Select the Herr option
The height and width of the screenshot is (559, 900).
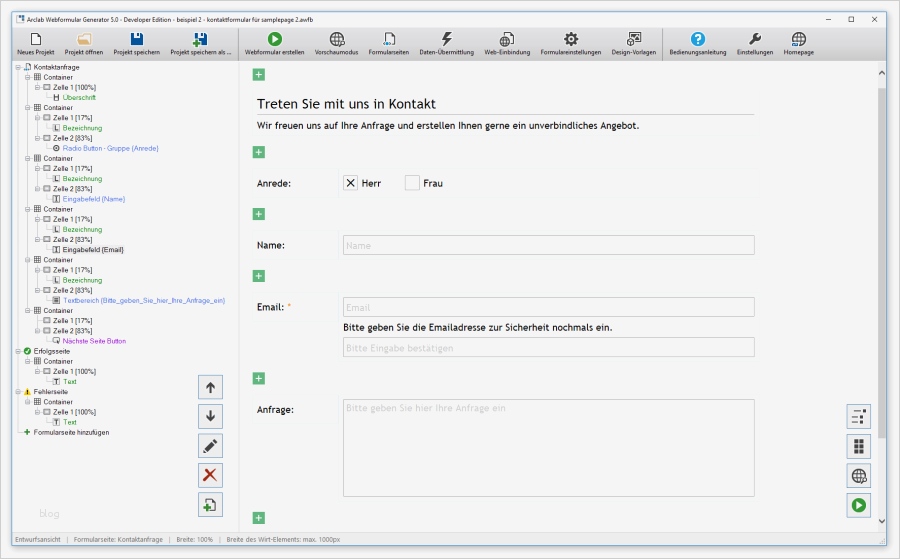click(x=351, y=183)
